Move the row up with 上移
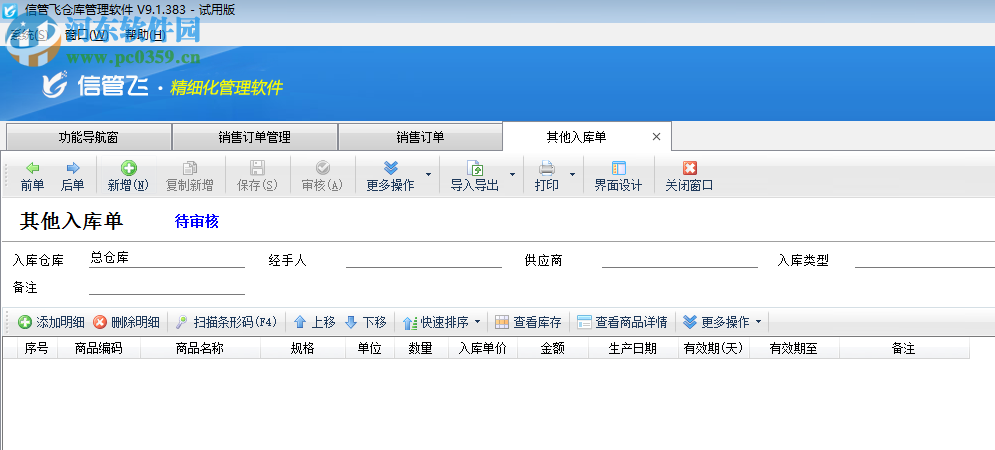This screenshot has height=450, width=995. coord(315,322)
